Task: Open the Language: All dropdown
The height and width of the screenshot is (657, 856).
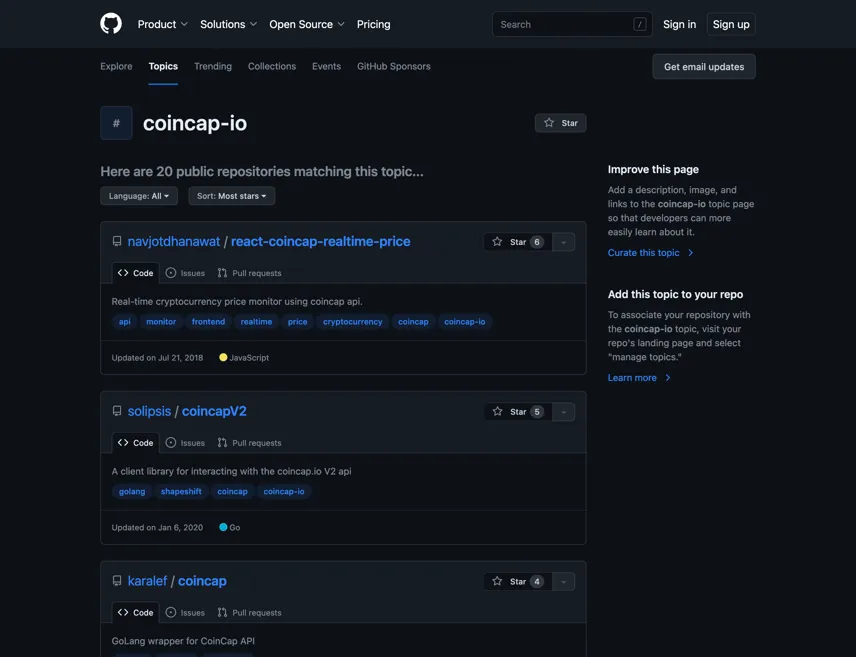Action: 139,196
